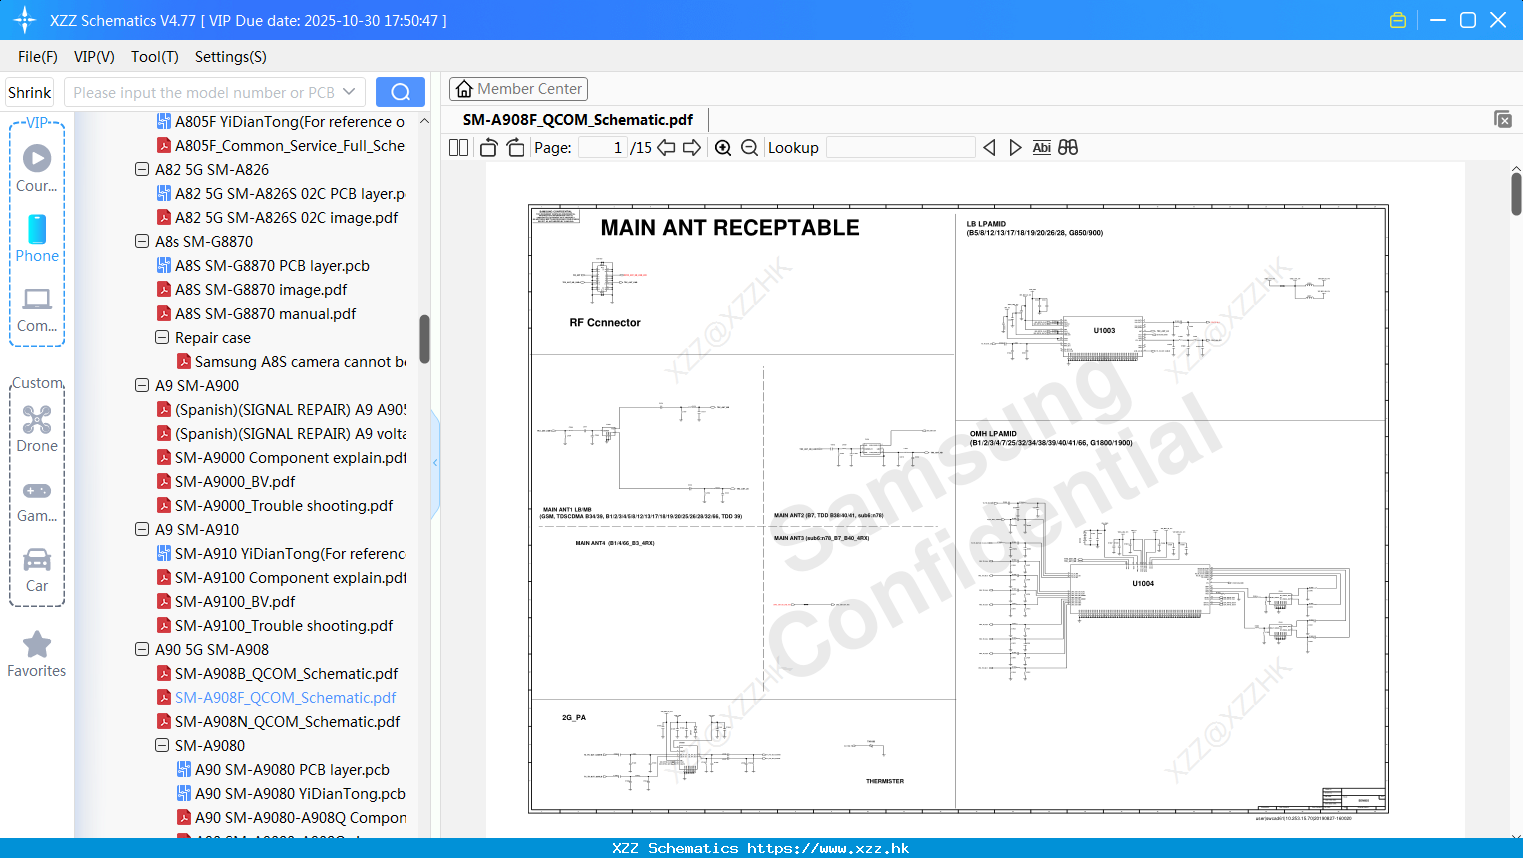The width and height of the screenshot is (1523, 858).
Task: Open SM-A908B_QCOM_Schematic.pdf
Action: (x=277, y=673)
